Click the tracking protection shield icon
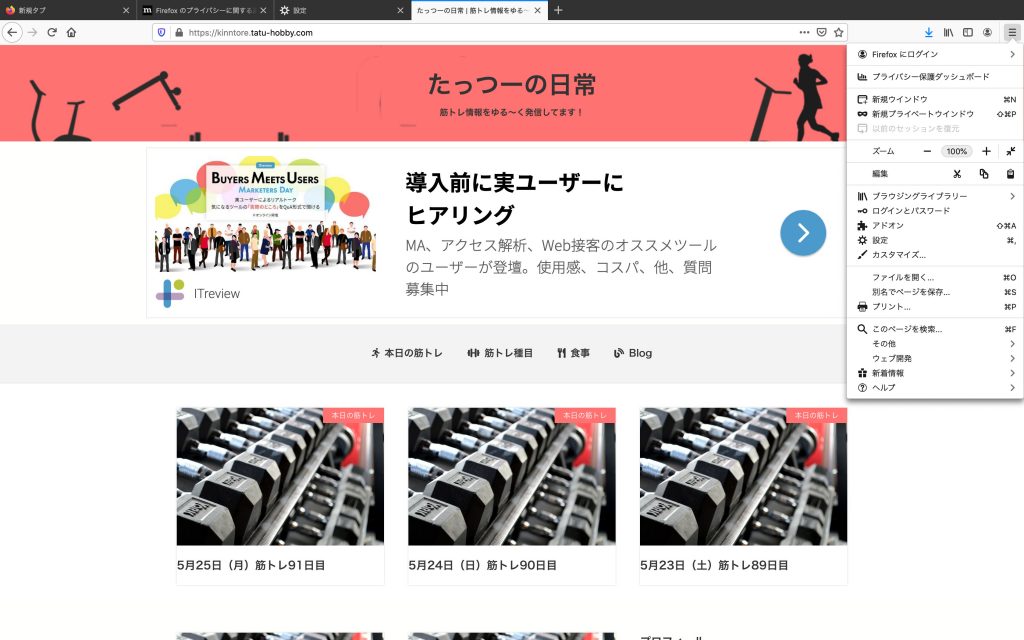Image resolution: width=1024 pixels, height=640 pixels. point(162,32)
